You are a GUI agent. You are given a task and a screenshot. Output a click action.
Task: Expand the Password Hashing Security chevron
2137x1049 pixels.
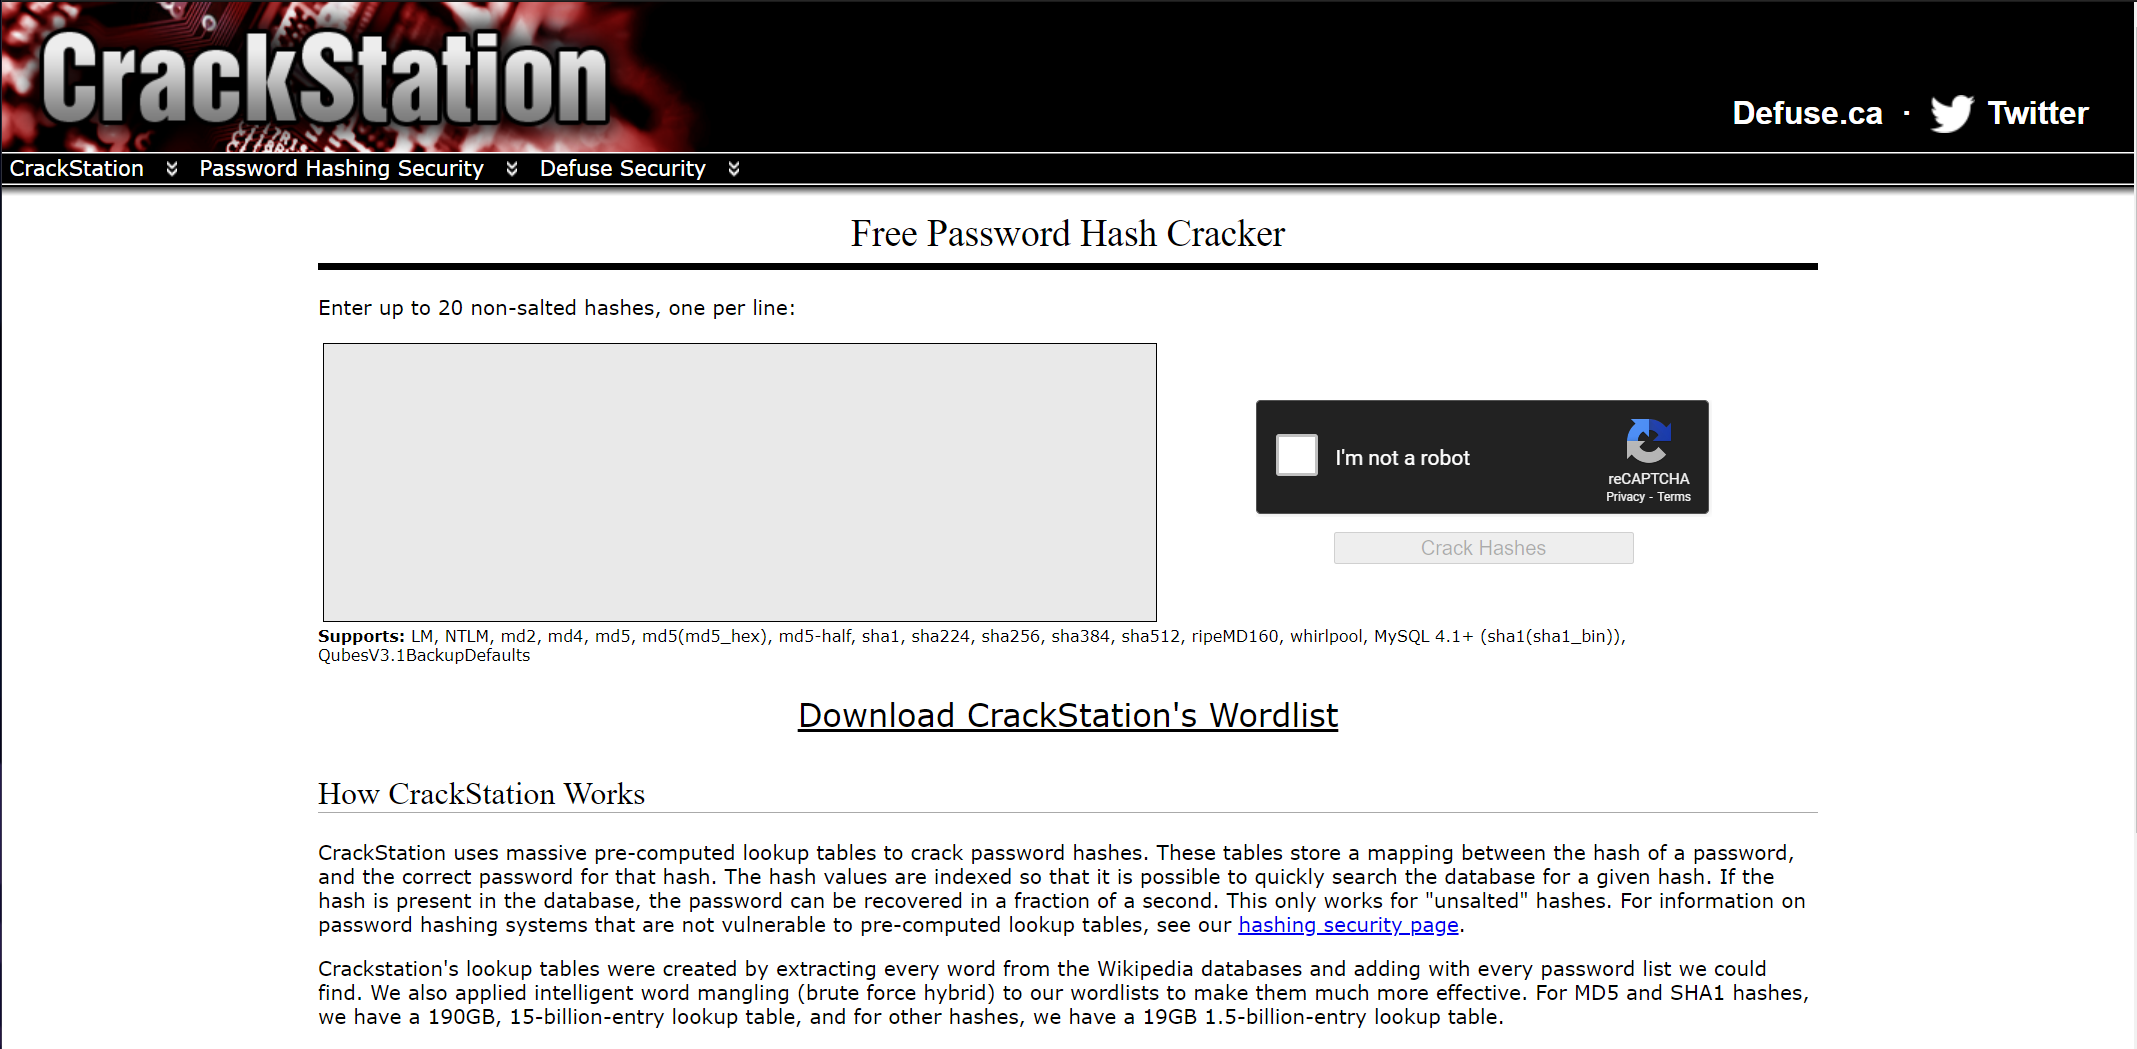512,168
